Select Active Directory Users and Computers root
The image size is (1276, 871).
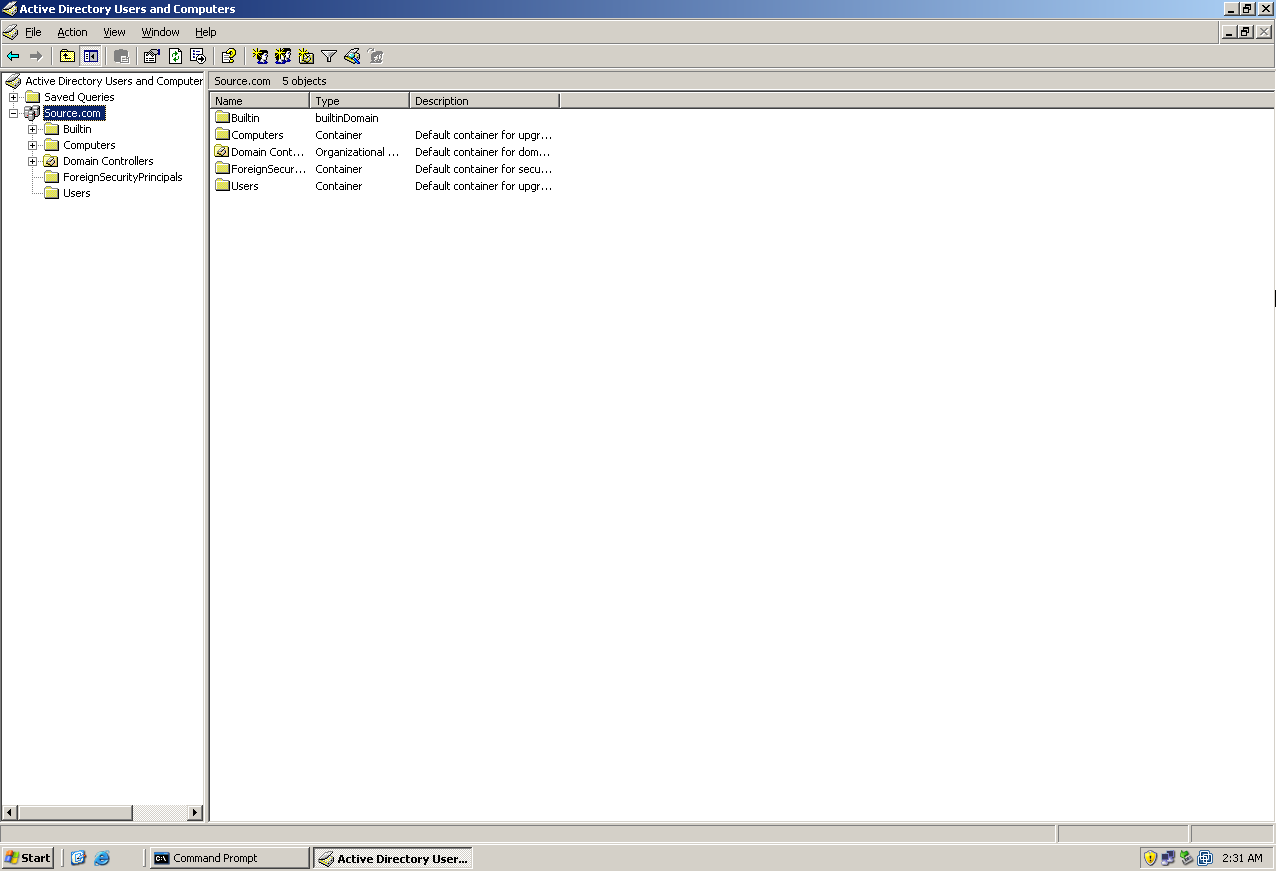click(113, 81)
